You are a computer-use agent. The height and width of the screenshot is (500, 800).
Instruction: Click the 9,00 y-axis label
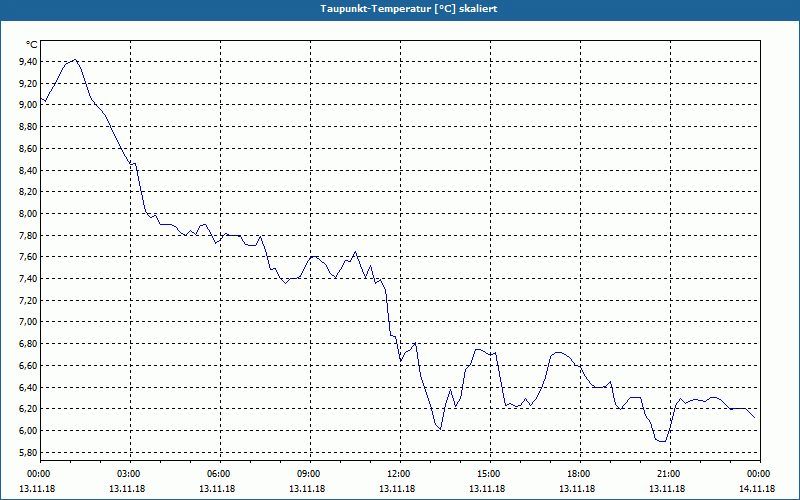coord(27,105)
